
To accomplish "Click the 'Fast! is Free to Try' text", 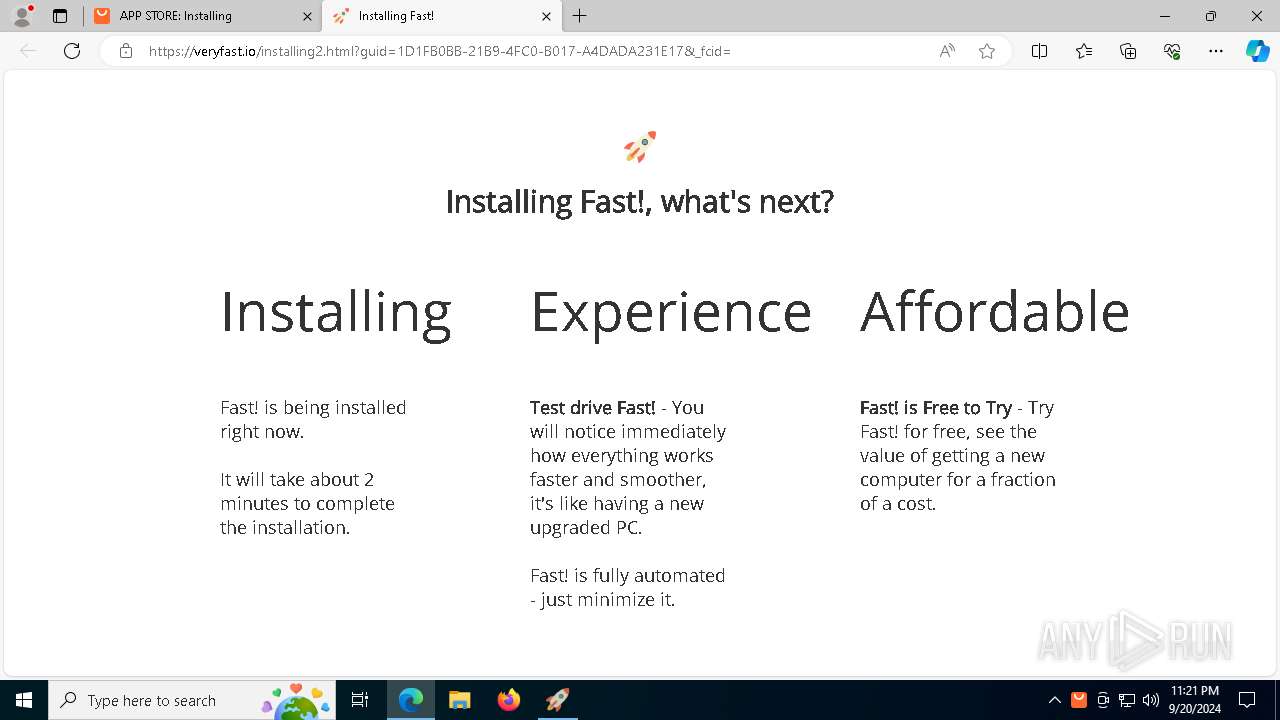I will coord(936,408).
